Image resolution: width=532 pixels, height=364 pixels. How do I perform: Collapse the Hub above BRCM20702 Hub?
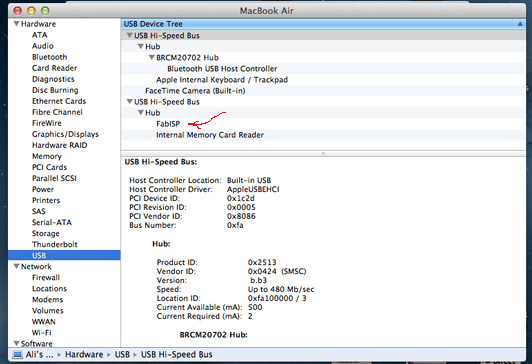[x=140, y=46]
